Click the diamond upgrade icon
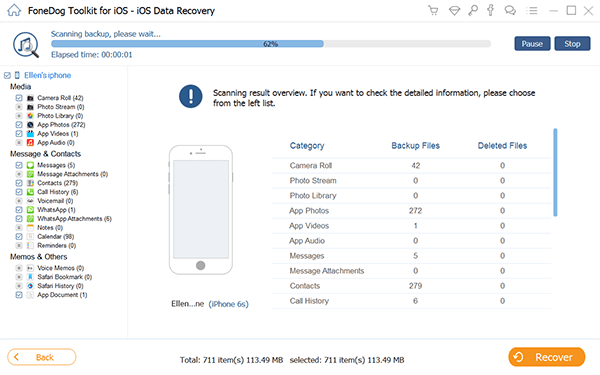 [x=454, y=11]
